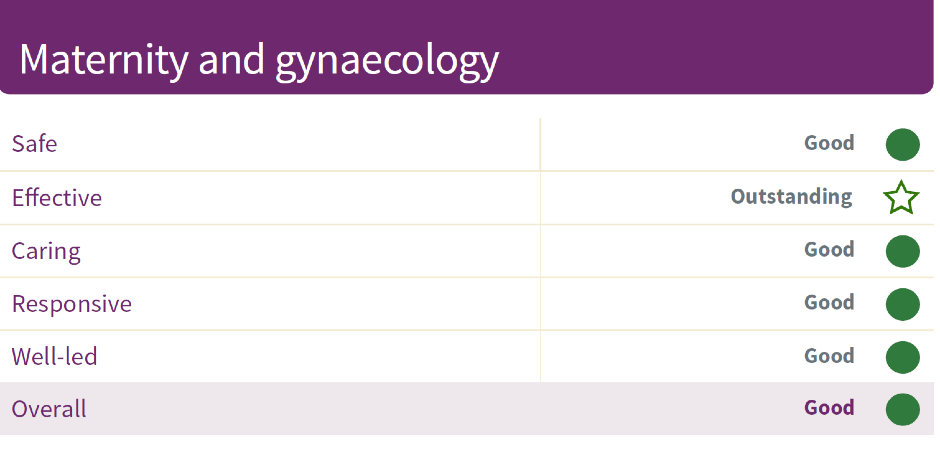Viewport: 940px width, 449px height.
Task: Click the green circle in the Well-led row
Action: [902, 357]
